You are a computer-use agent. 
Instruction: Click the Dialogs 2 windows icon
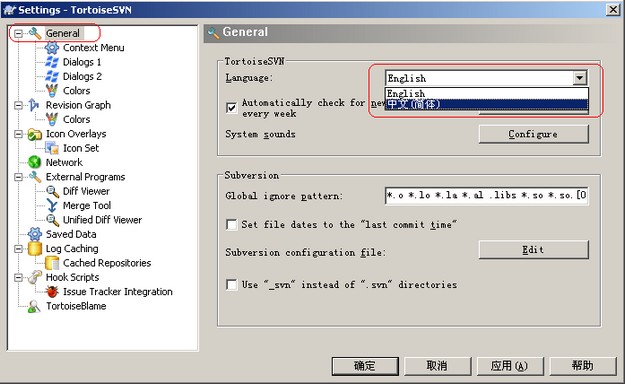pyautogui.click(x=52, y=76)
